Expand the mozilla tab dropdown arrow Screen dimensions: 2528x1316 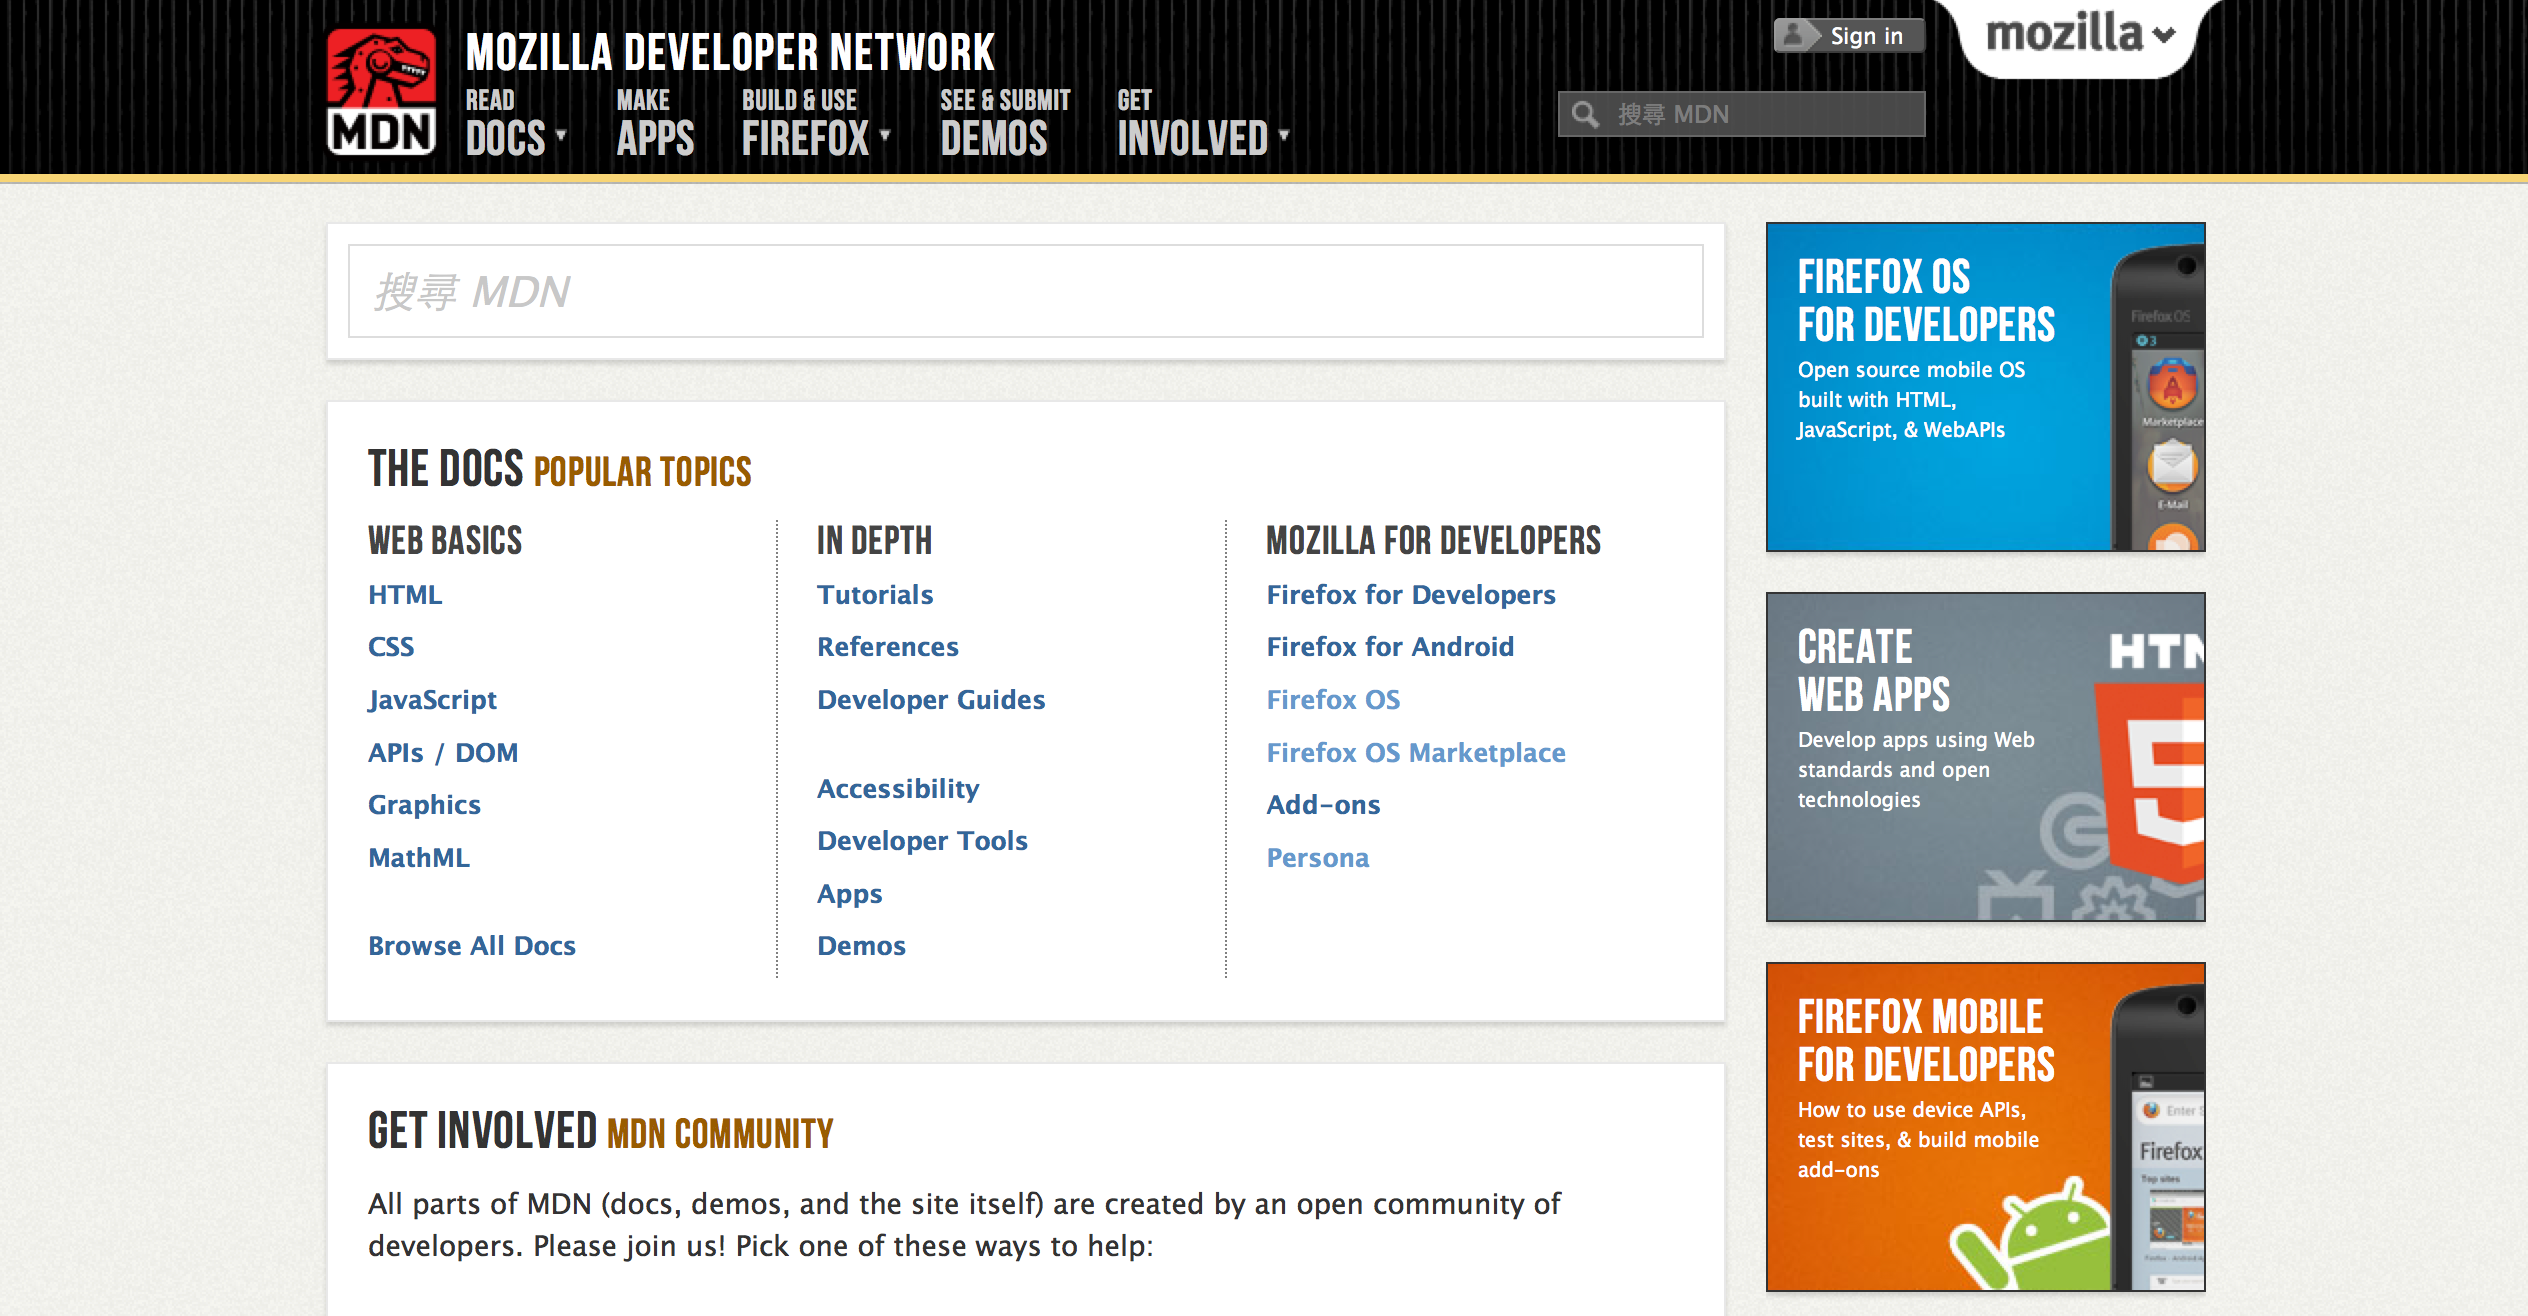[x=2164, y=36]
